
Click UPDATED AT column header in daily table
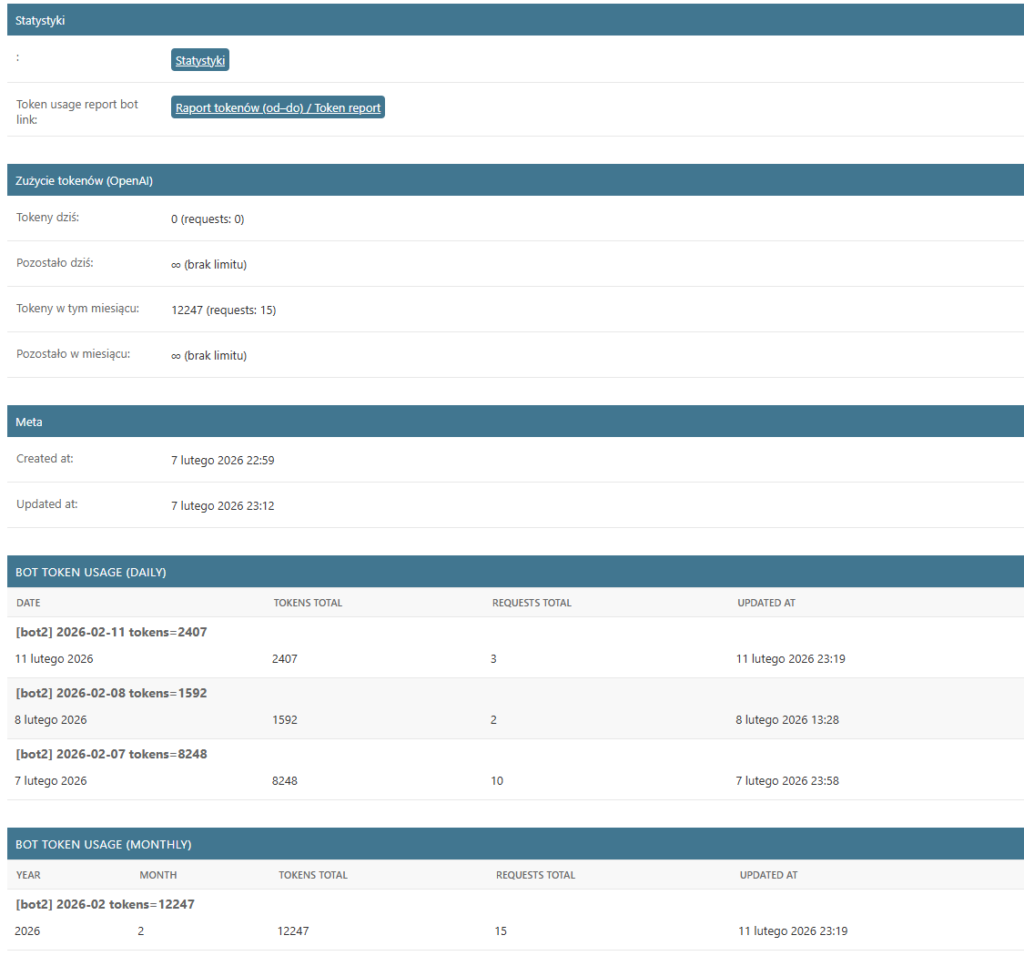tap(766, 603)
